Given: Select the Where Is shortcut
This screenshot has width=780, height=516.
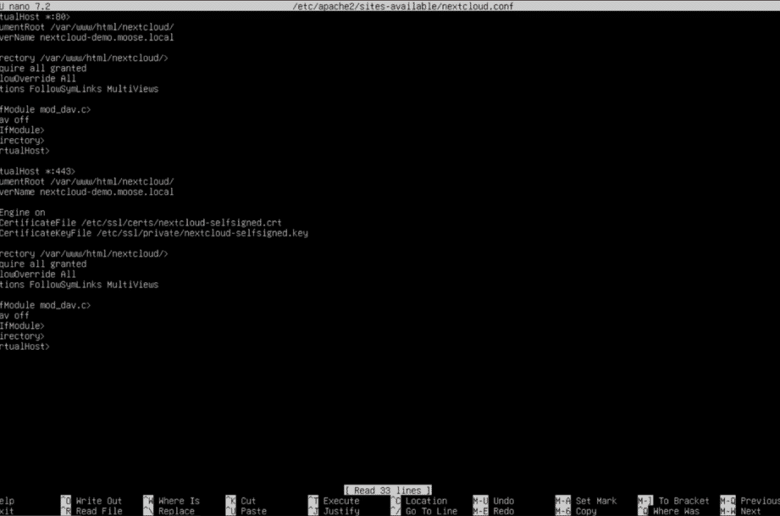Looking at the screenshot, I should pyautogui.click(x=179, y=501).
